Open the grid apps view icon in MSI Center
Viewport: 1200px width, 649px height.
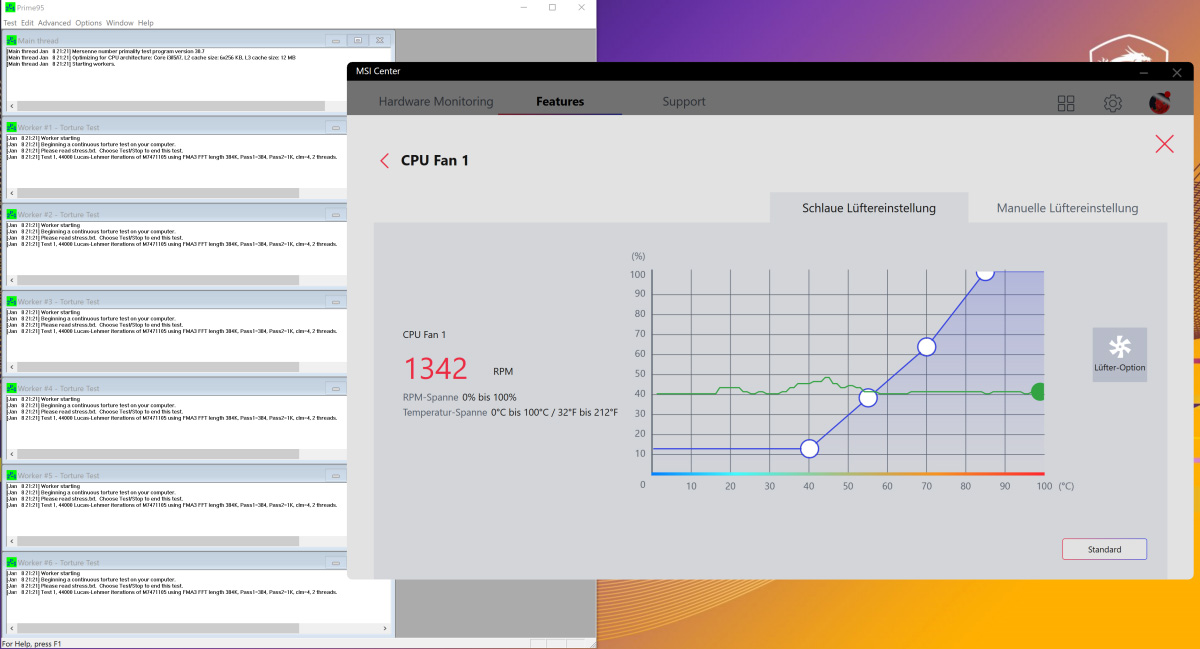coord(1066,103)
